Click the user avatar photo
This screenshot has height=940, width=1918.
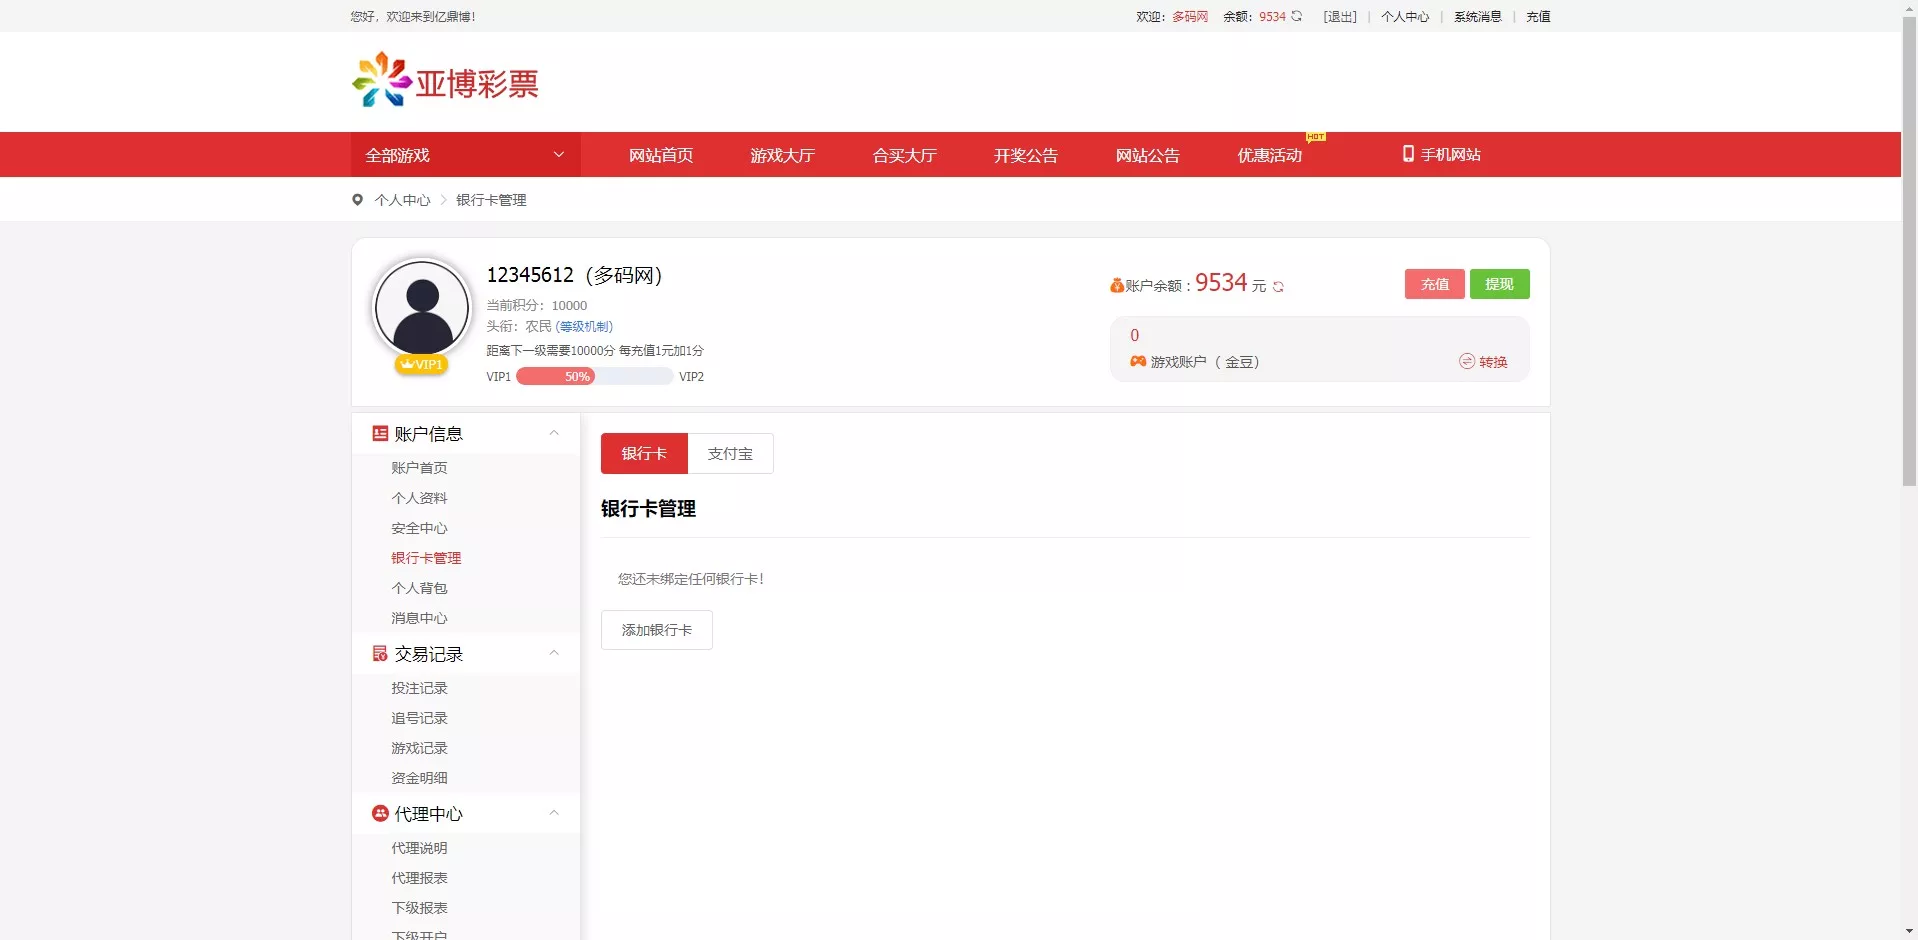point(421,308)
